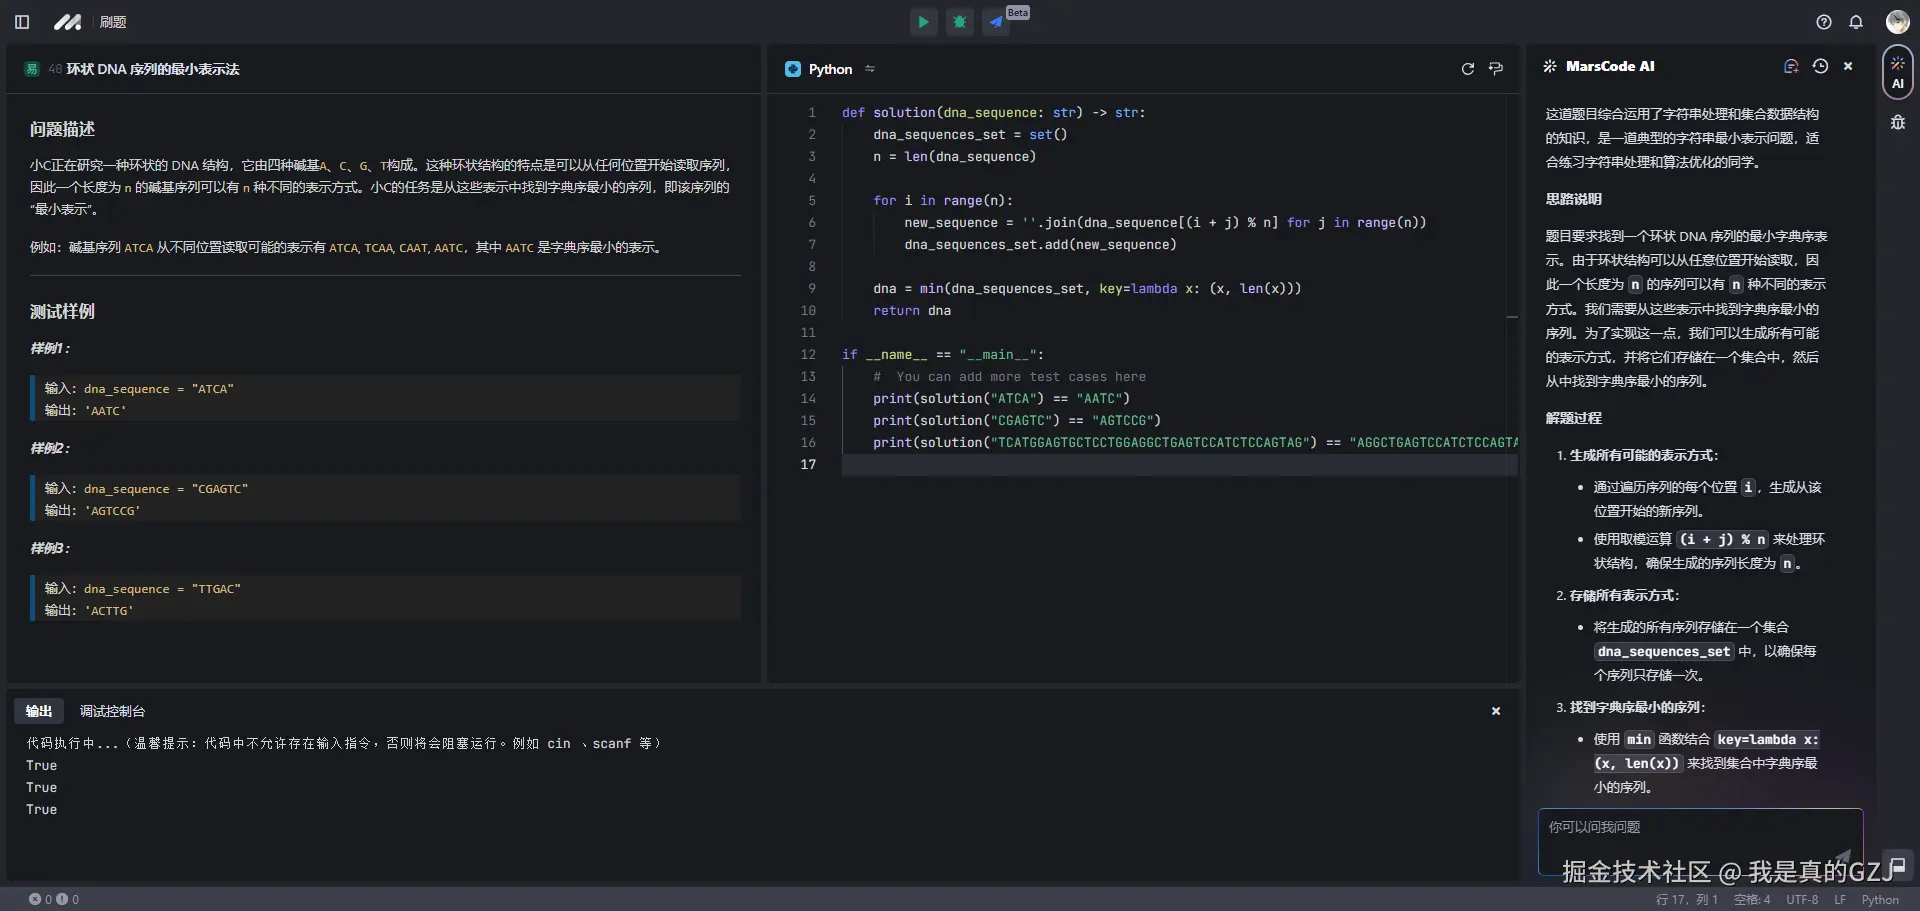Toggle the AI assistant panel button
The width and height of the screenshot is (1920, 911).
[1897, 72]
